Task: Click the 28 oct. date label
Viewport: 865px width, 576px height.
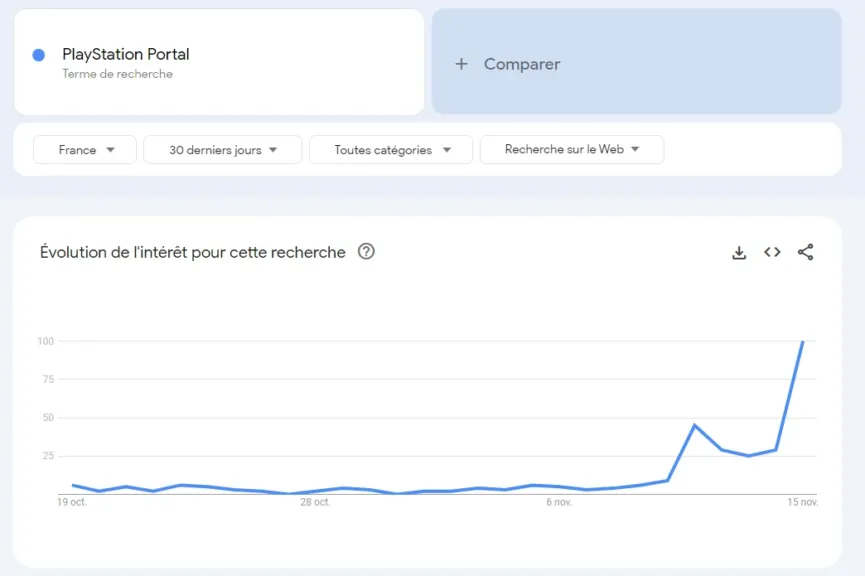Action: pos(315,502)
